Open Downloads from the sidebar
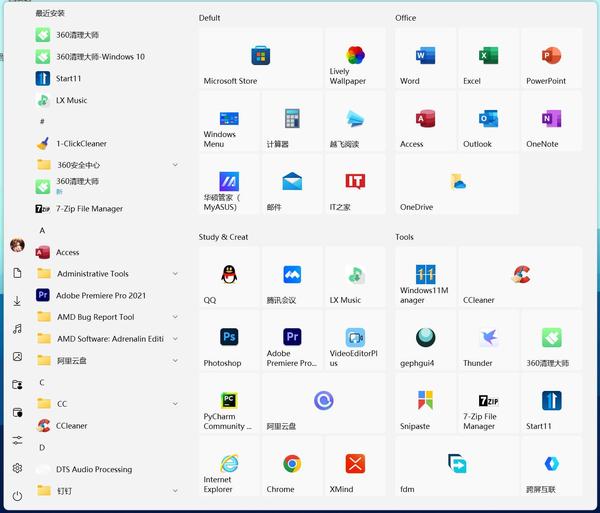The image size is (600, 513). point(17,301)
